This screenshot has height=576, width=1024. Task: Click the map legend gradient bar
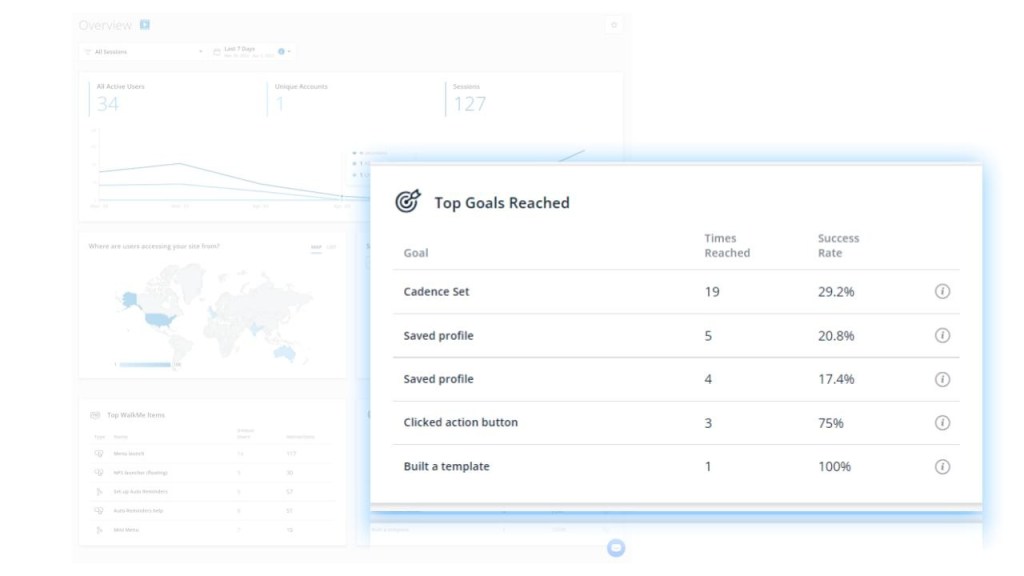[145, 365]
